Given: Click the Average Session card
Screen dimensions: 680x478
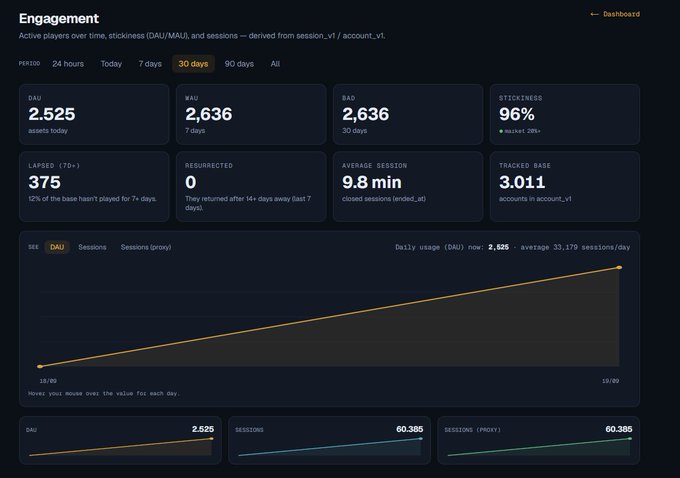Looking at the screenshot, I should tap(408, 187).
